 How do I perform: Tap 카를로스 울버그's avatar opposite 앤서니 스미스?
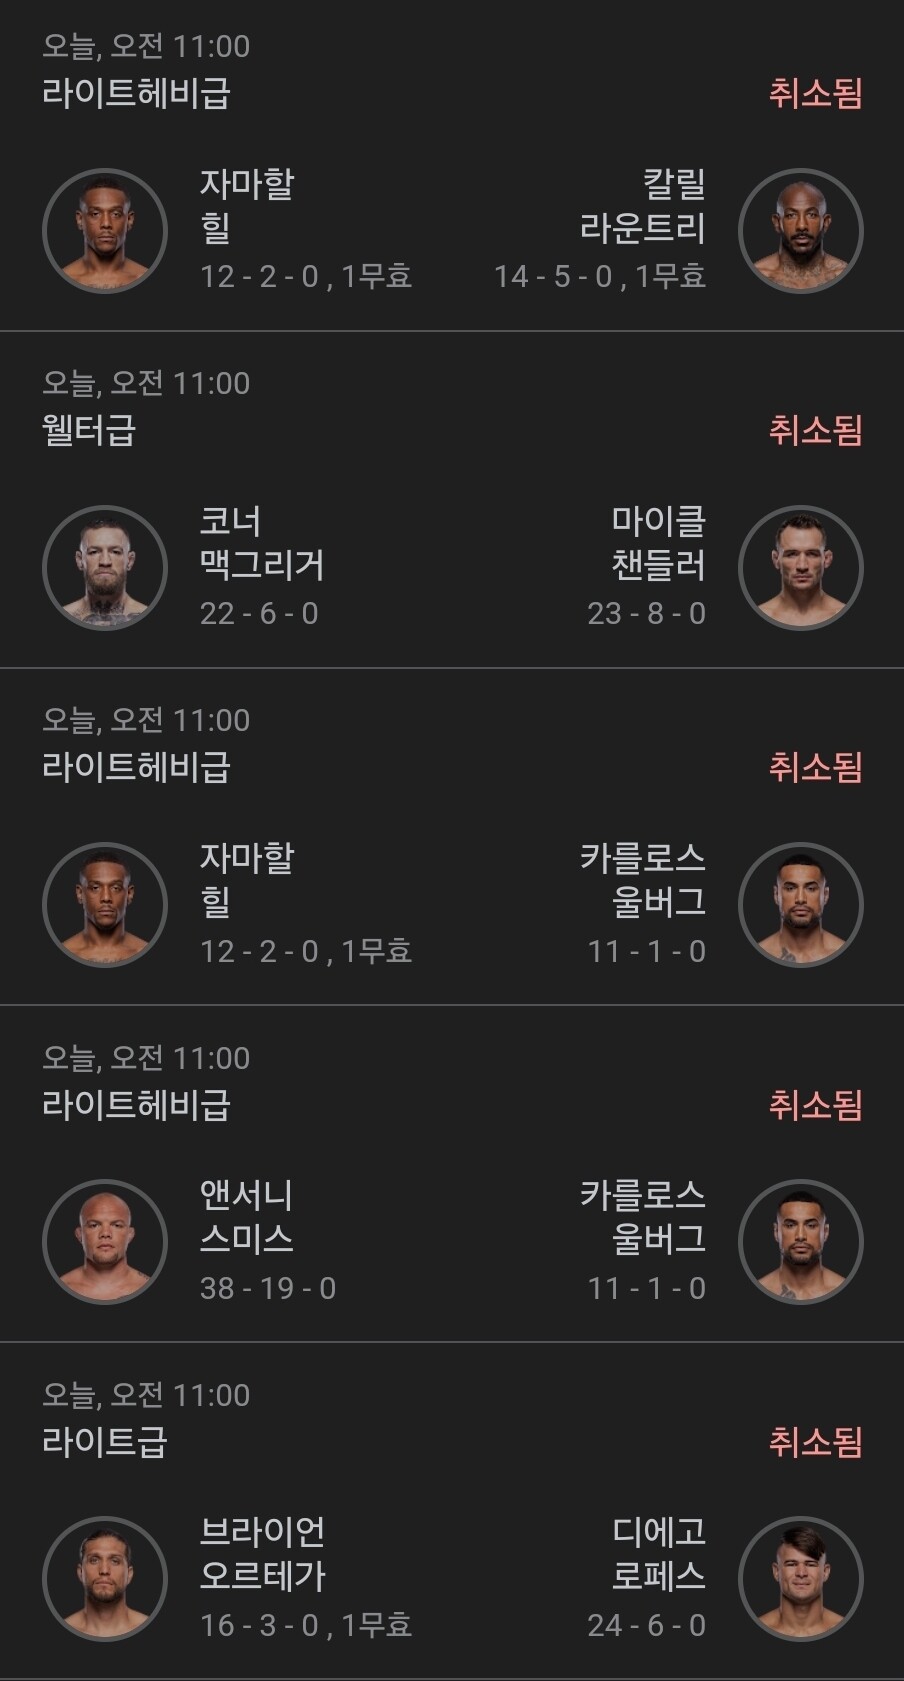[x=800, y=1242]
